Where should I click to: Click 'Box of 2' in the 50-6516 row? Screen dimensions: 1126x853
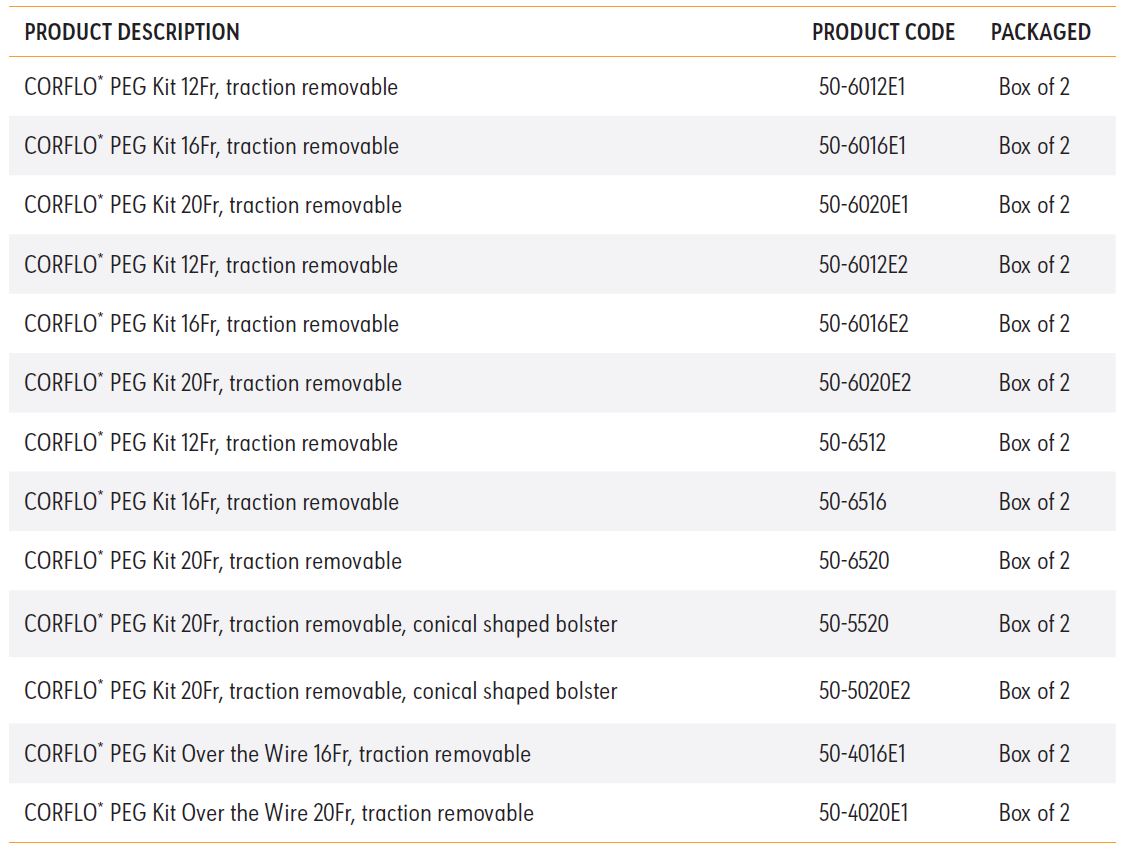1034,502
